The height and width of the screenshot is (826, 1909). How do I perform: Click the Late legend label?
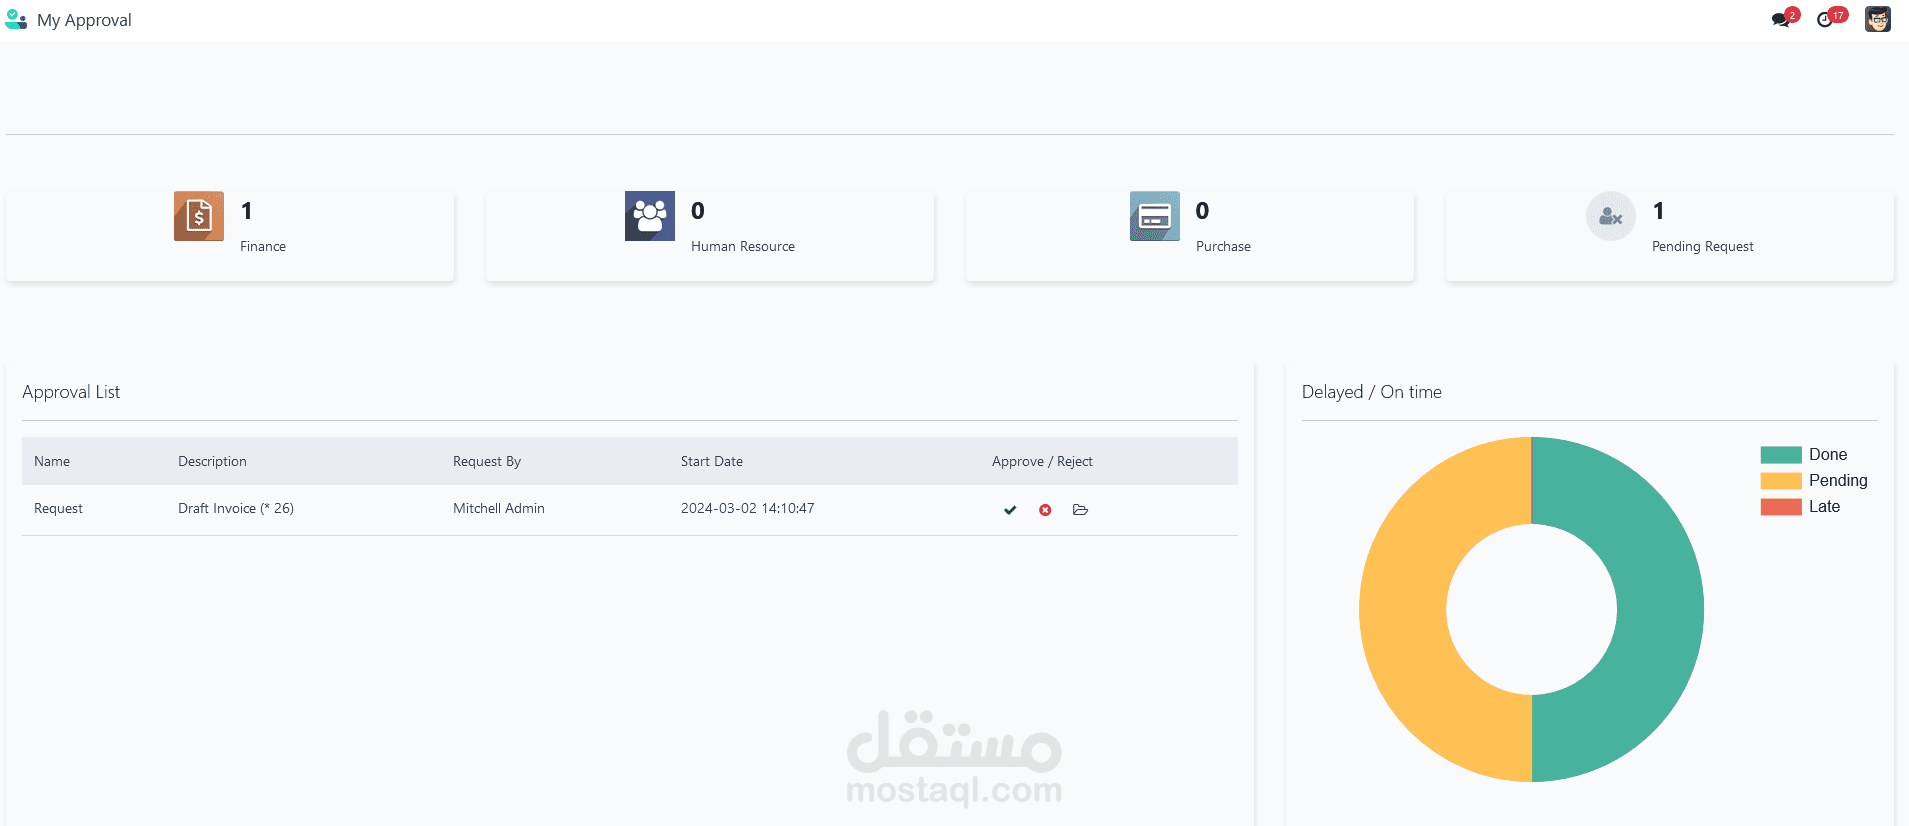coord(1824,507)
